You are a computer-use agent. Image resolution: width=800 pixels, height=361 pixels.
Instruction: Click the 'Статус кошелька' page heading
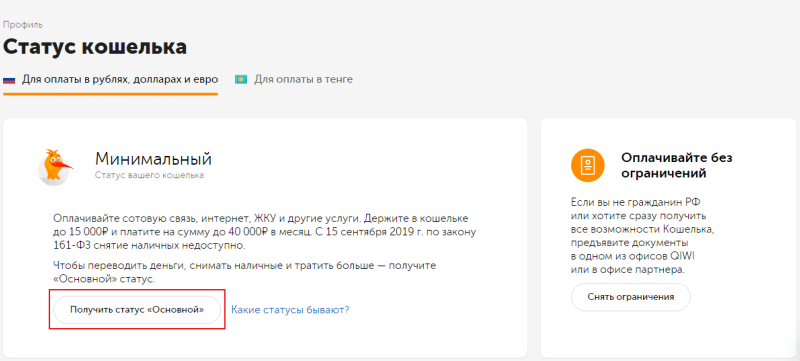point(95,47)
